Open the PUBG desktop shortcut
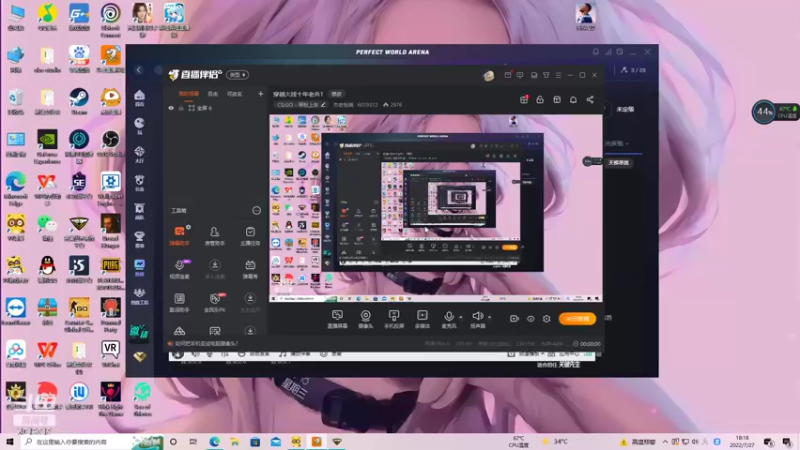800x450 pixels. 110,273
